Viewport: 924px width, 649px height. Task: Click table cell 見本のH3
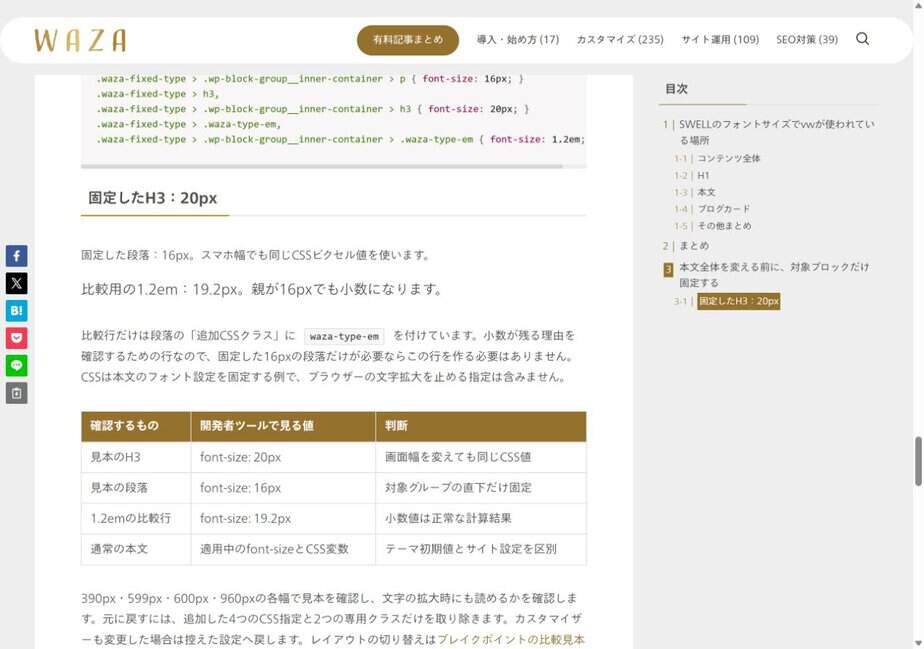[x=136, y=457]
